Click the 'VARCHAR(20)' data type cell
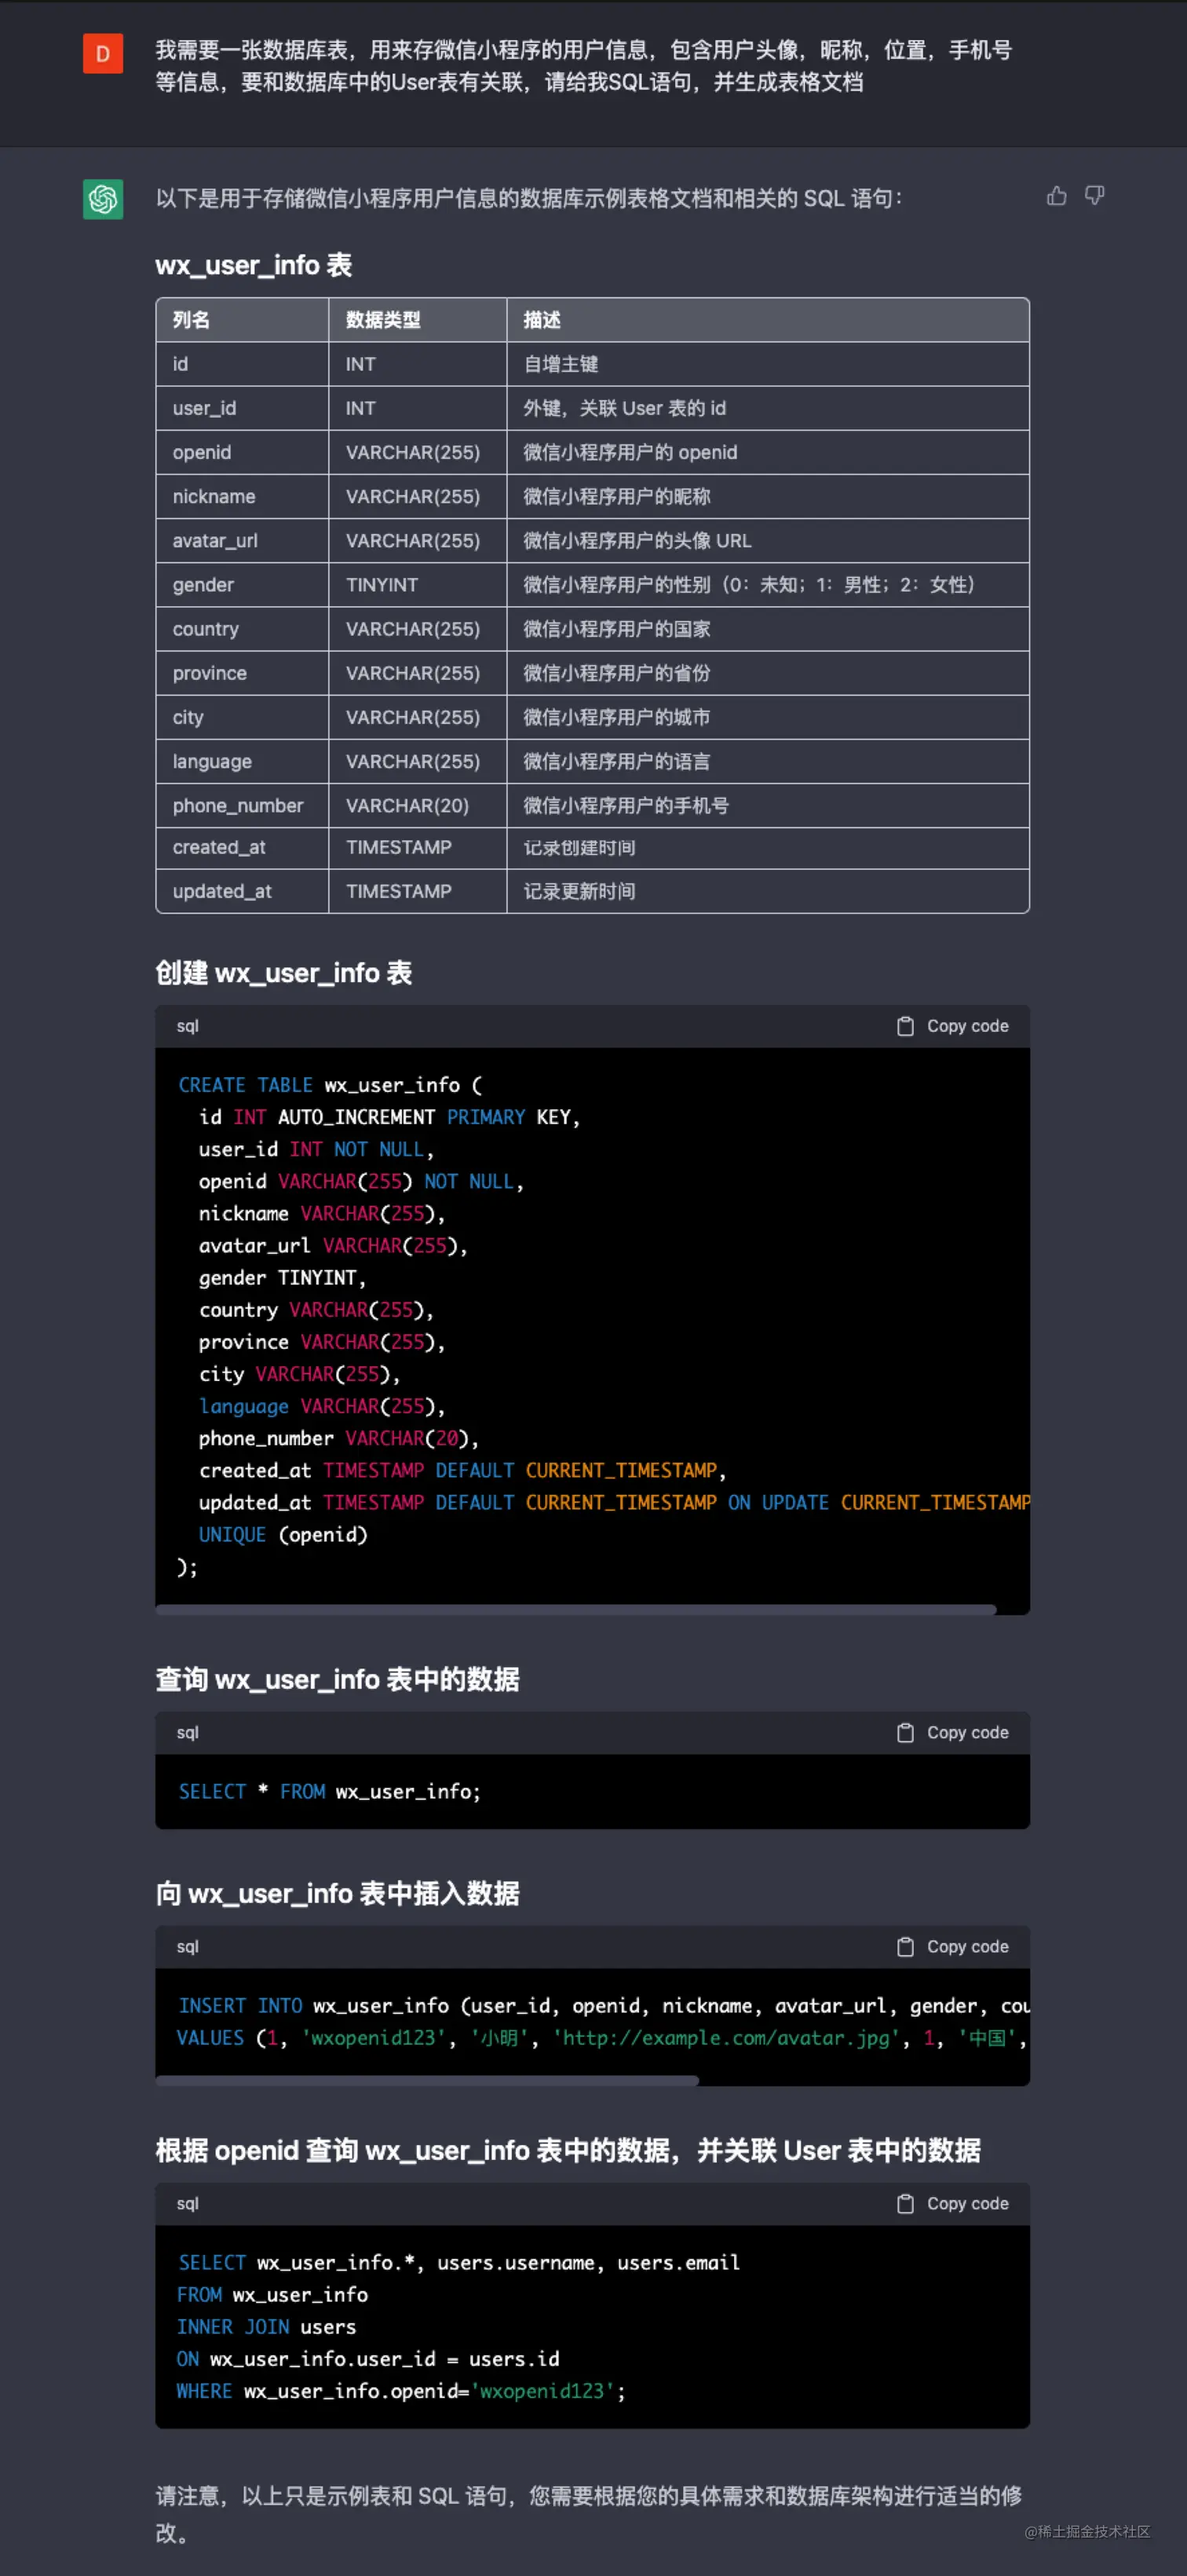The image size is (1187, 2576). coord(418,805)
